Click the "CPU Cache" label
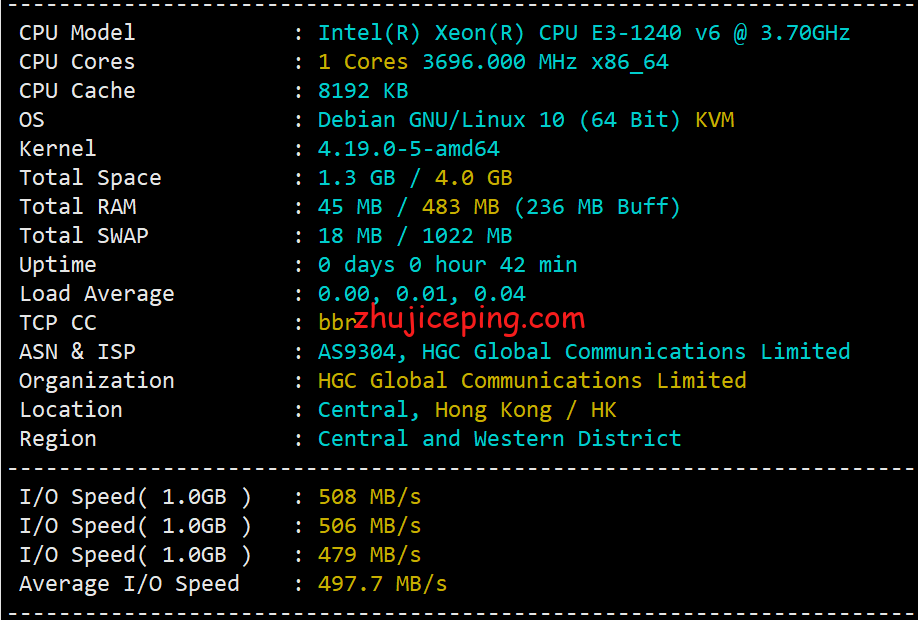The image size is (918, 620). click(x=77, y=91)
